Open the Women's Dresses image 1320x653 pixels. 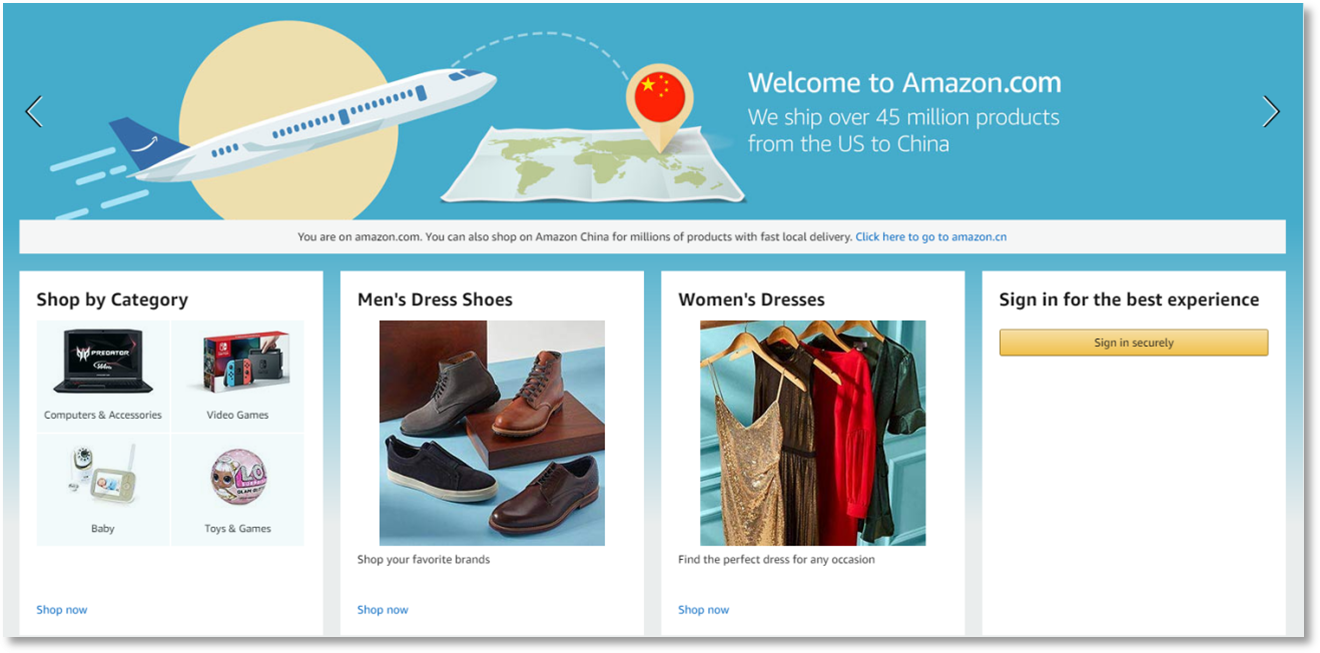813,433
